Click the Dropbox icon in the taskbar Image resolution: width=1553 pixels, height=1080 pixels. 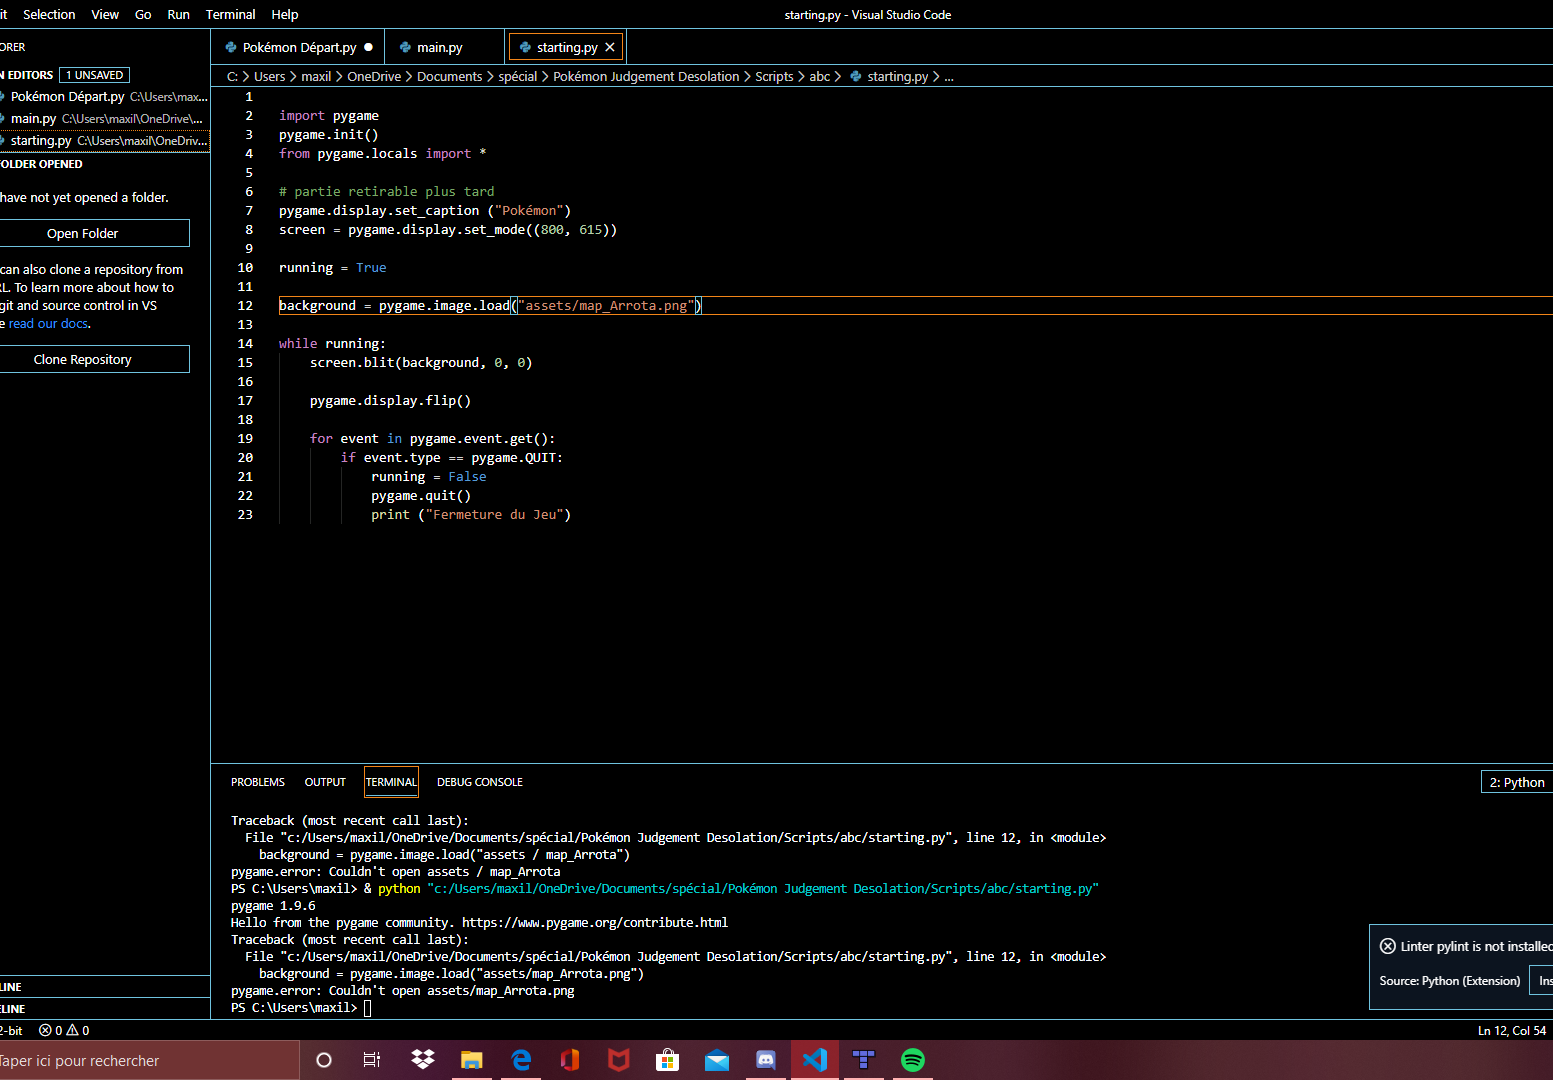(x=422, y=1060)
